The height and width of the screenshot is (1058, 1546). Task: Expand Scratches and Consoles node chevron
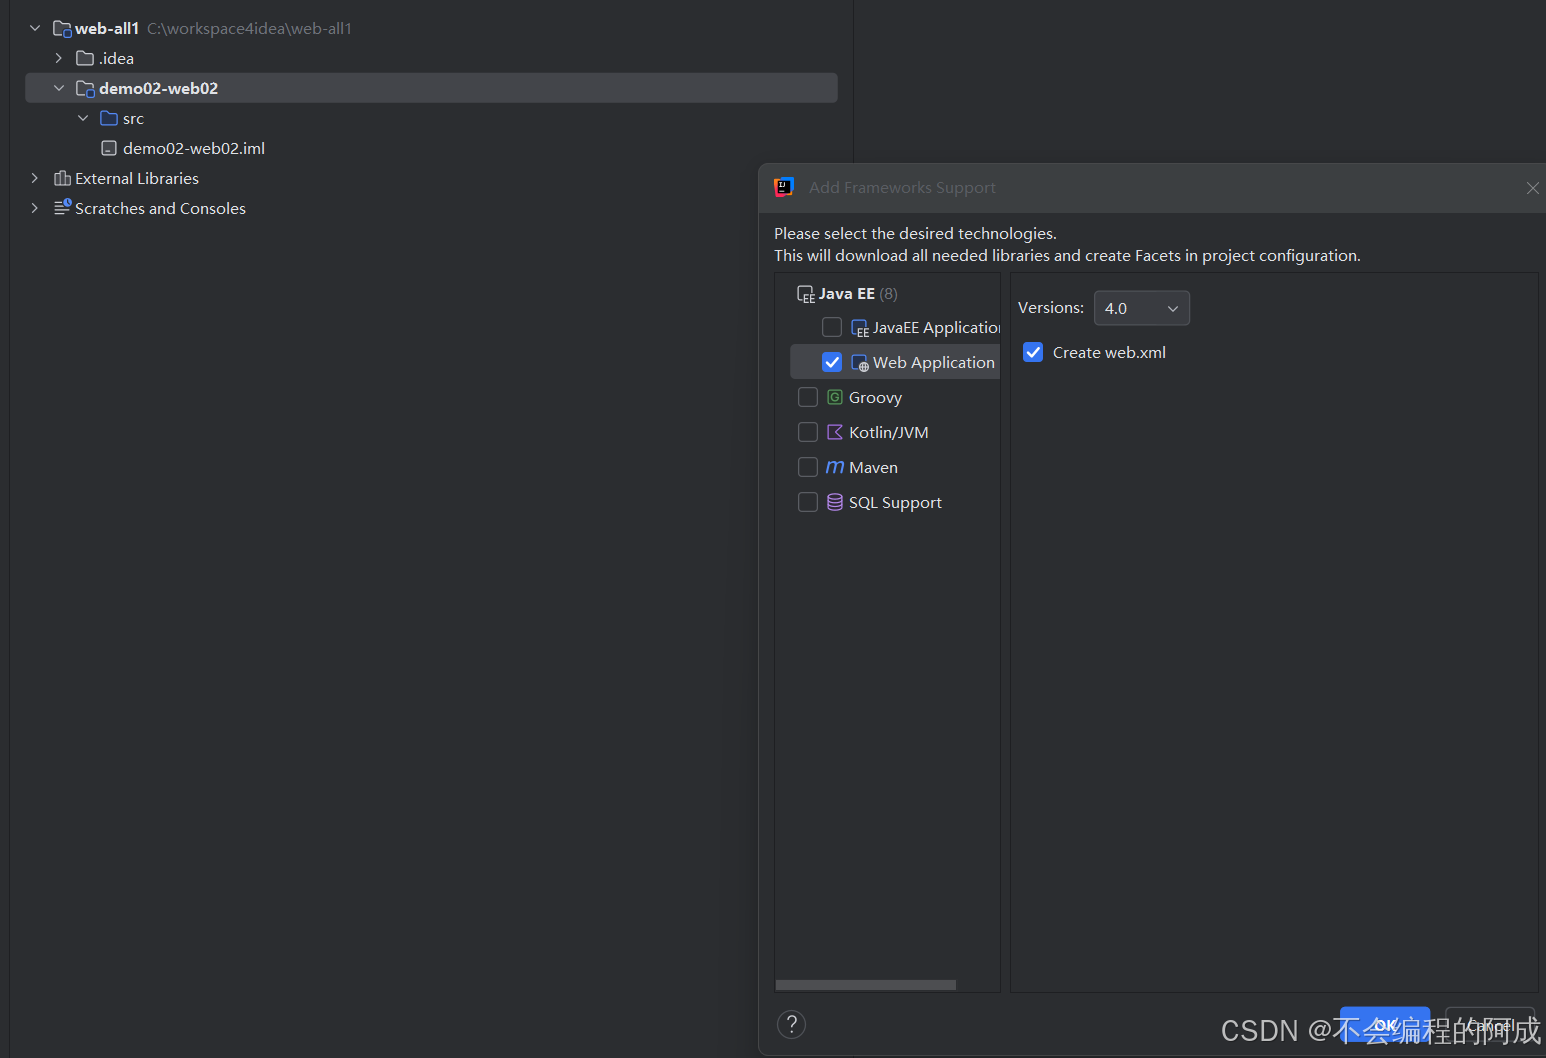(x=35, y=208)
